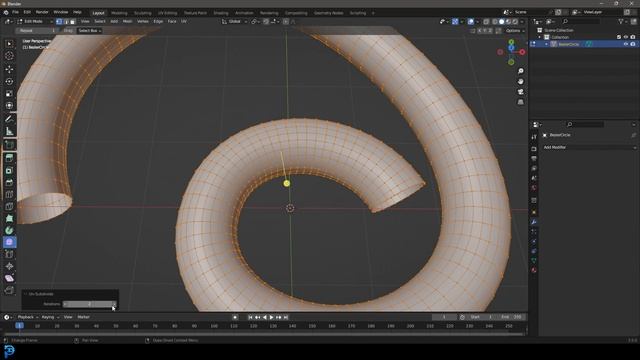Open the Vertex menu in viewport header
This screenshot has height=360, width=640.
click(143, 21)
